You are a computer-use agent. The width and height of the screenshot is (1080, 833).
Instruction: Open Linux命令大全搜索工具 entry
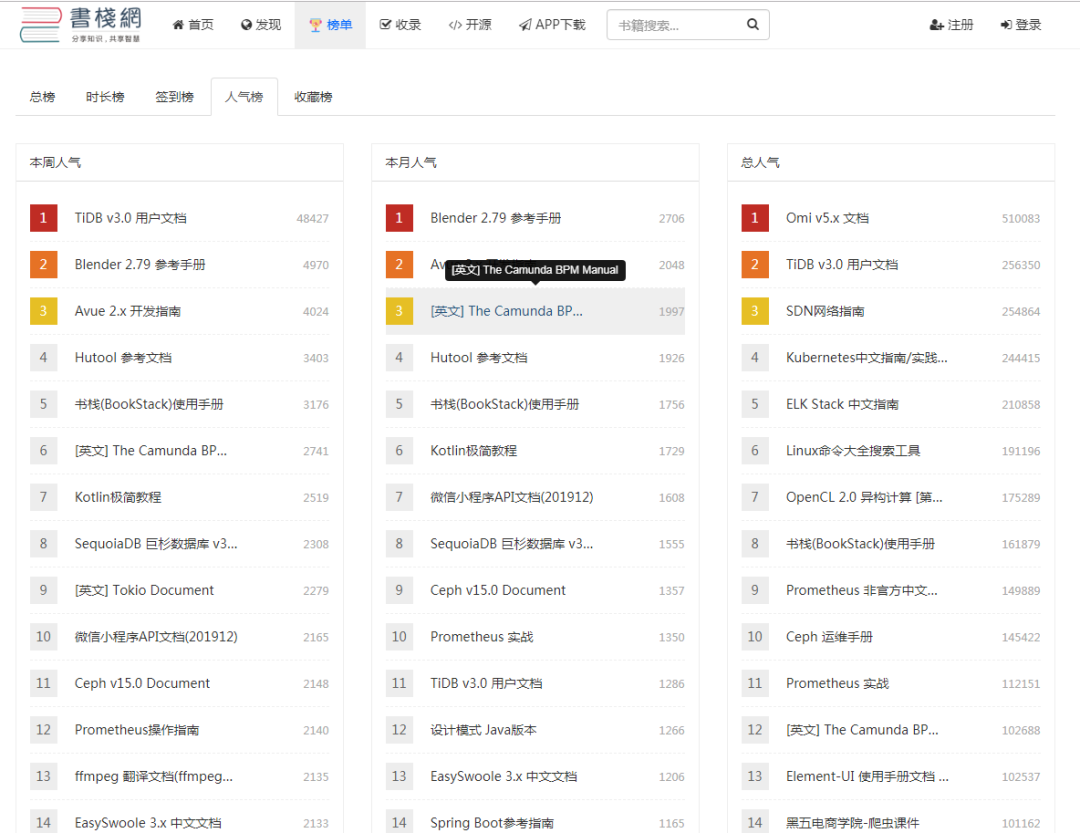[x=853, y=451]
